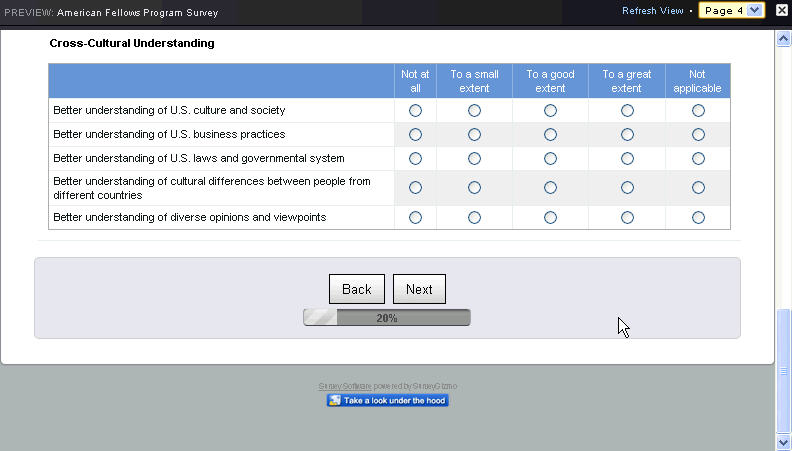Image resolution: width=792 pixels, height=451 pixels.
Task: Select 'To a good extent' for diverse opinions and viewpoints
Action: [551, 218]
